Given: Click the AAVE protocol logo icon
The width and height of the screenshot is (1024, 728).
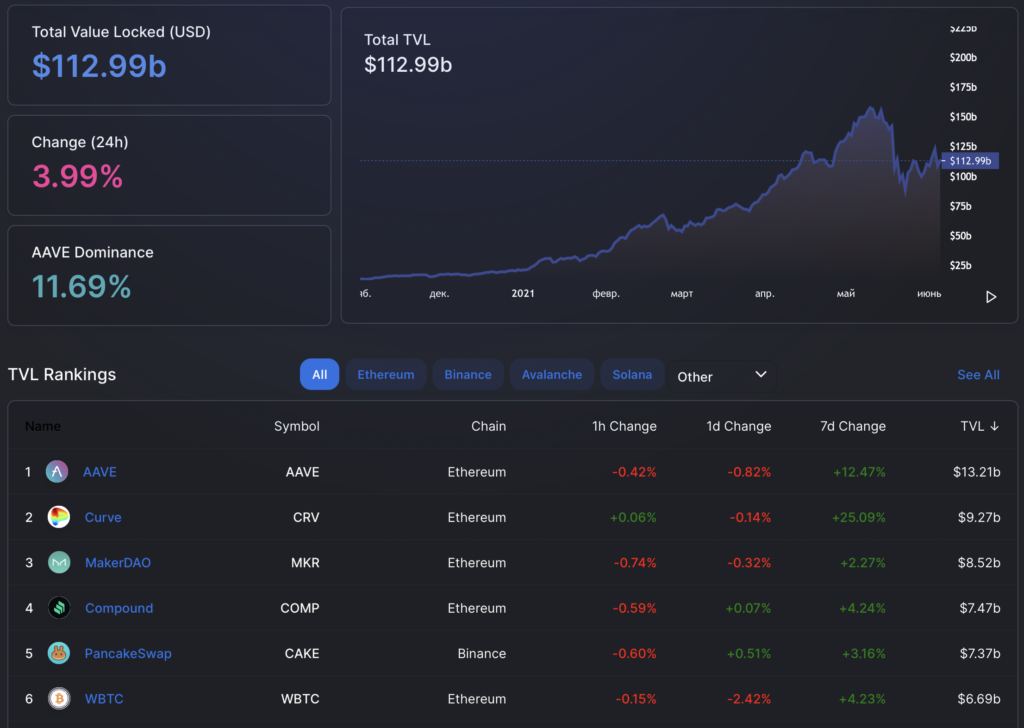Looking at the screenshot, I should click(58, 472).
